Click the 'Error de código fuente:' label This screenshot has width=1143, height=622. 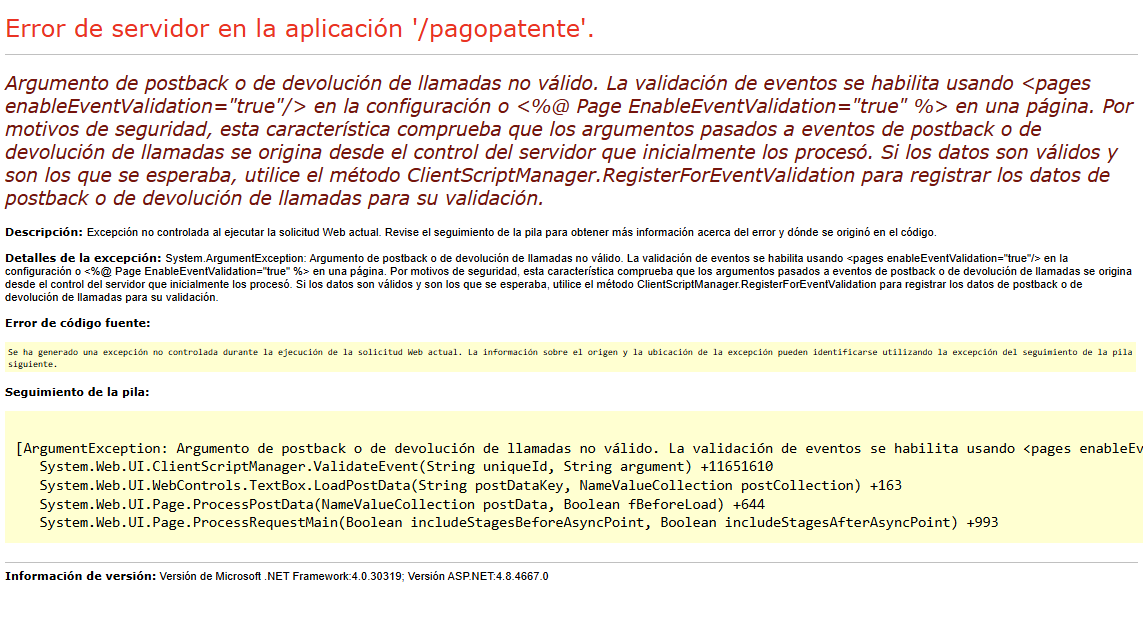pyautogui.click(x=77, y=323)
